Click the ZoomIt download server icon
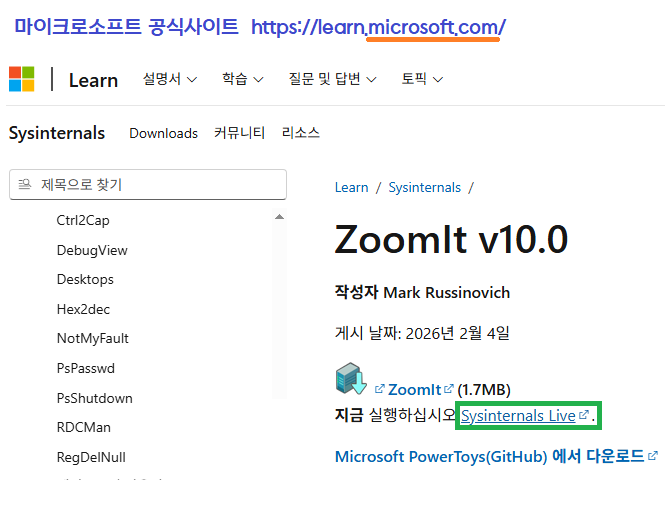 point(351,378)
